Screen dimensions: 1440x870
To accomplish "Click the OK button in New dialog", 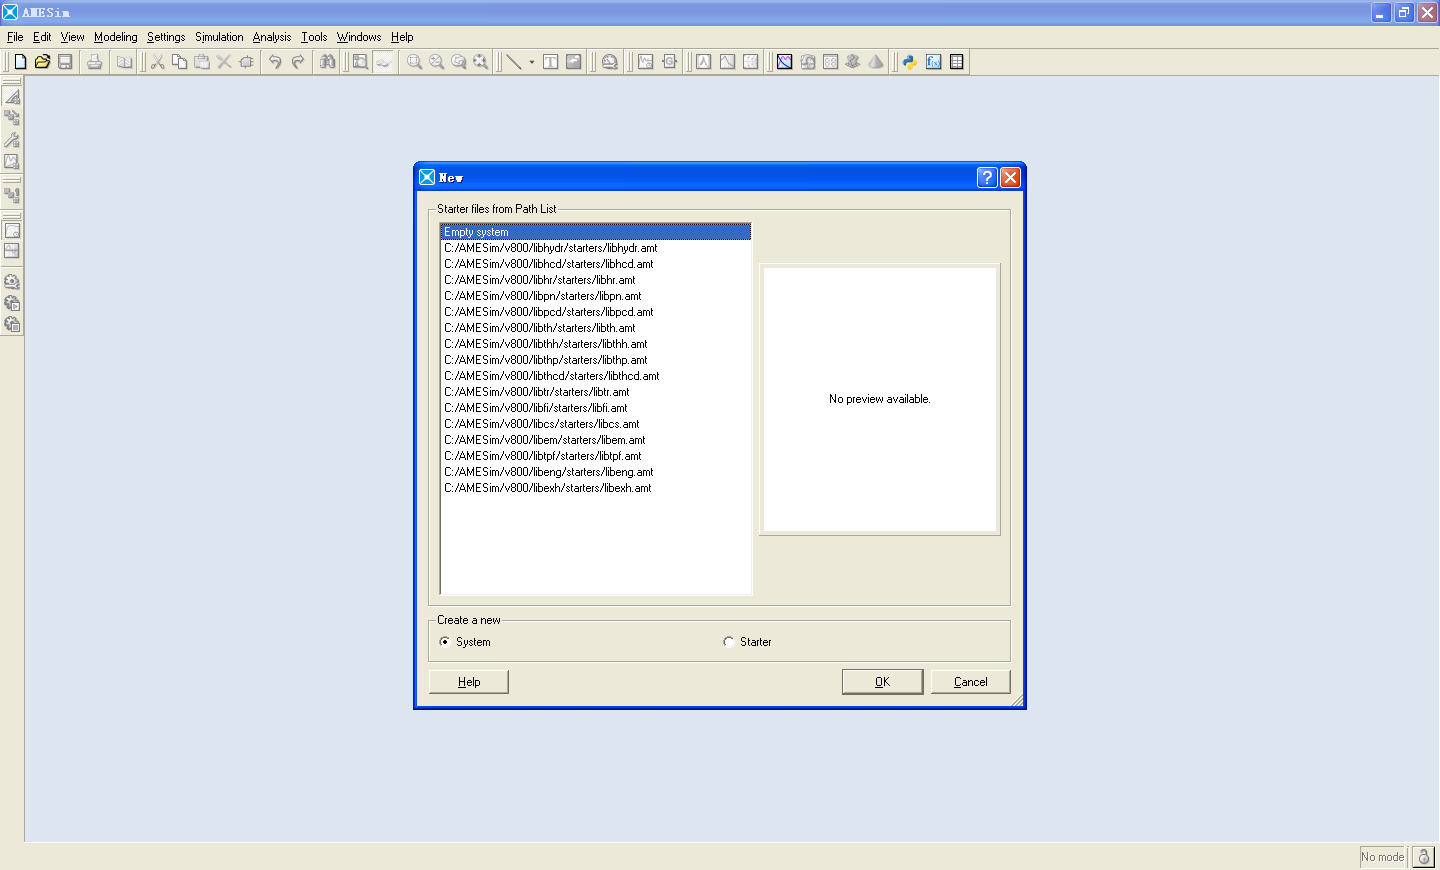I will [x=882, y=682].
